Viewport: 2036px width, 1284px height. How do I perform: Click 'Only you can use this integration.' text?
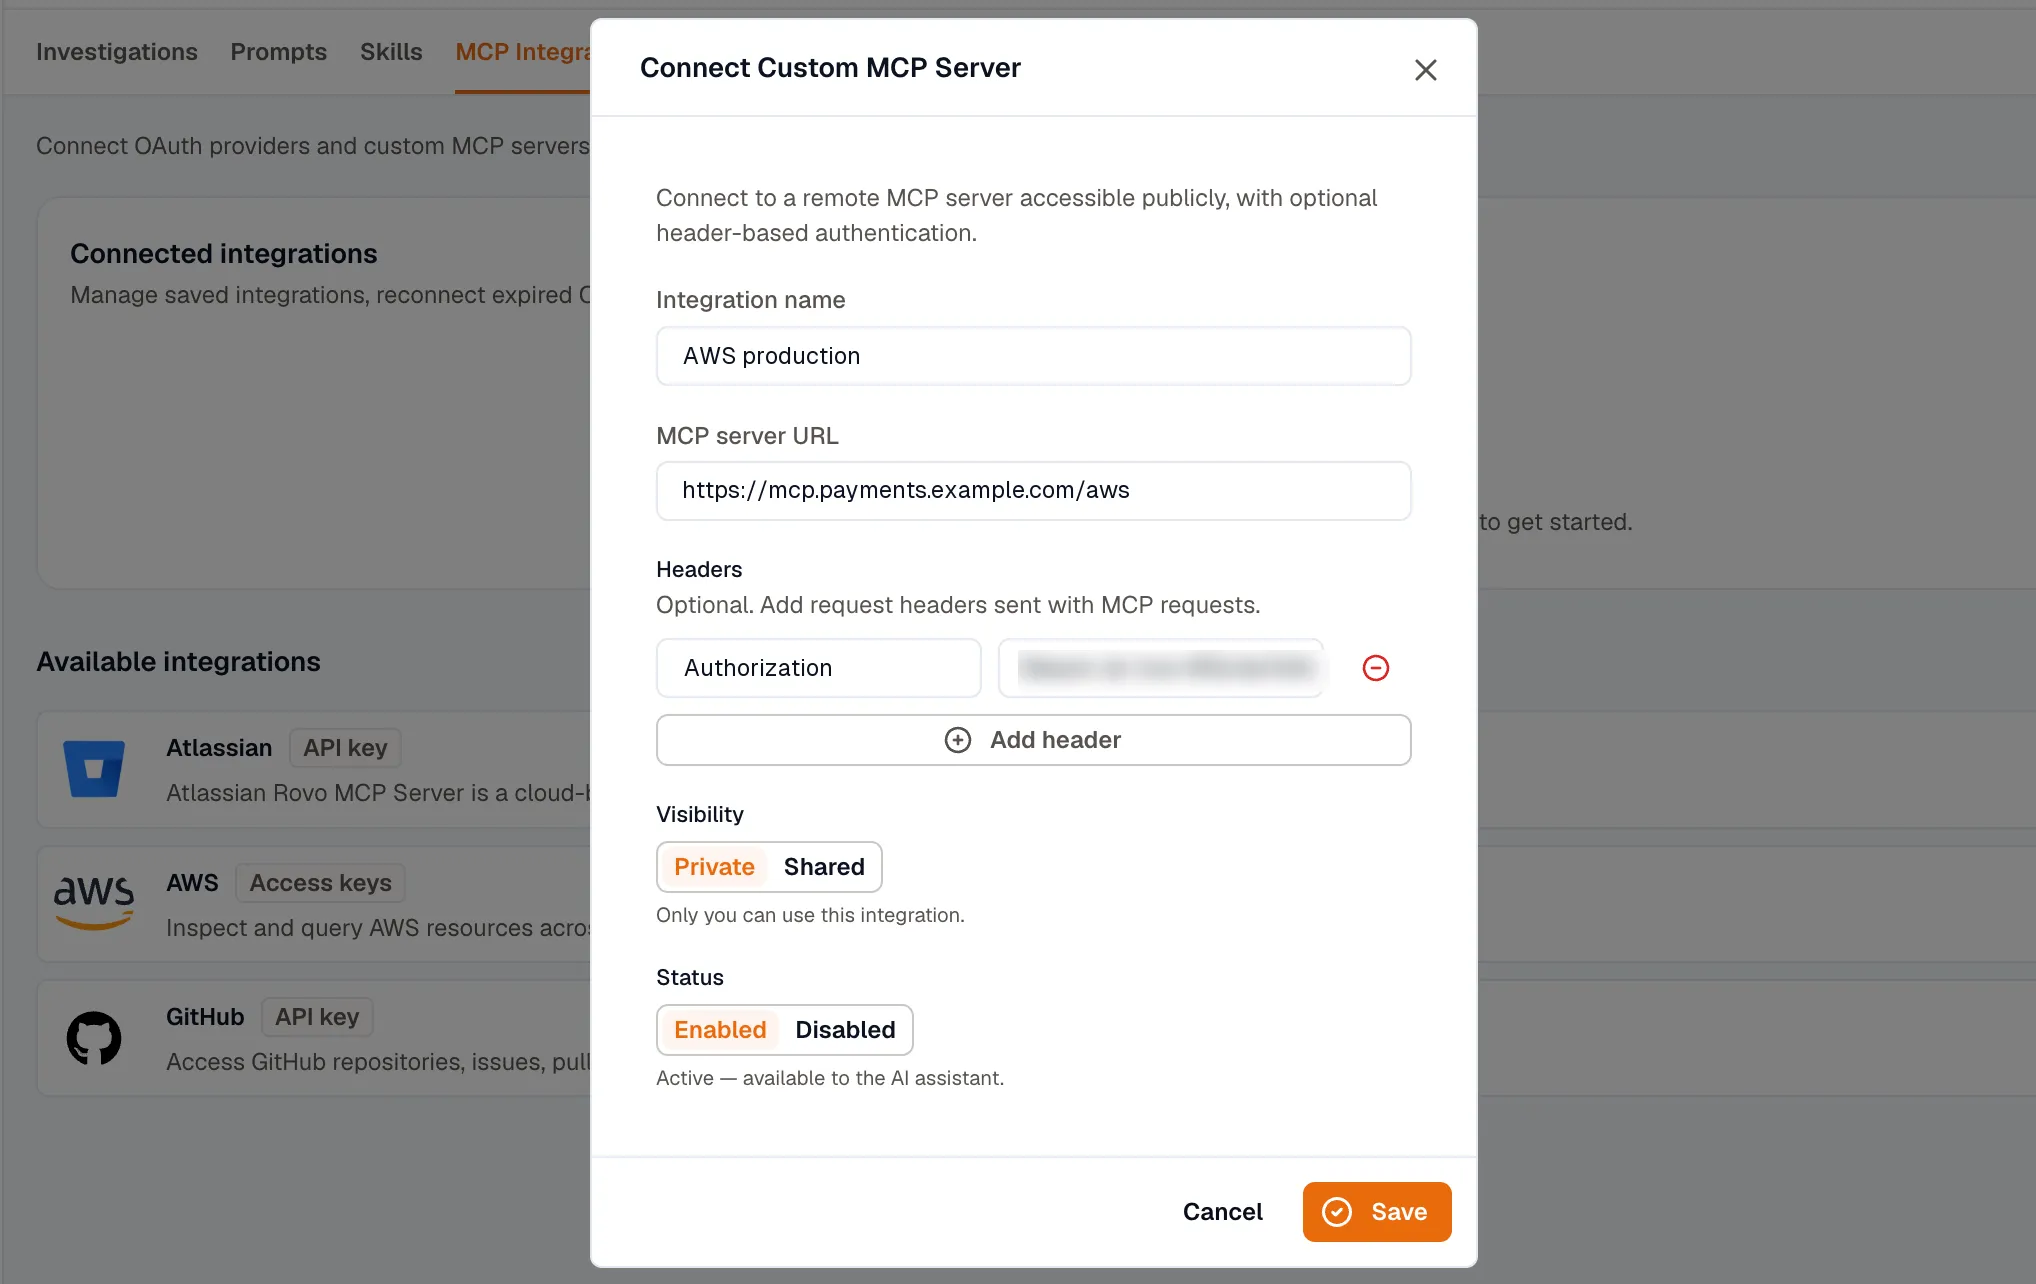(810, 915)
